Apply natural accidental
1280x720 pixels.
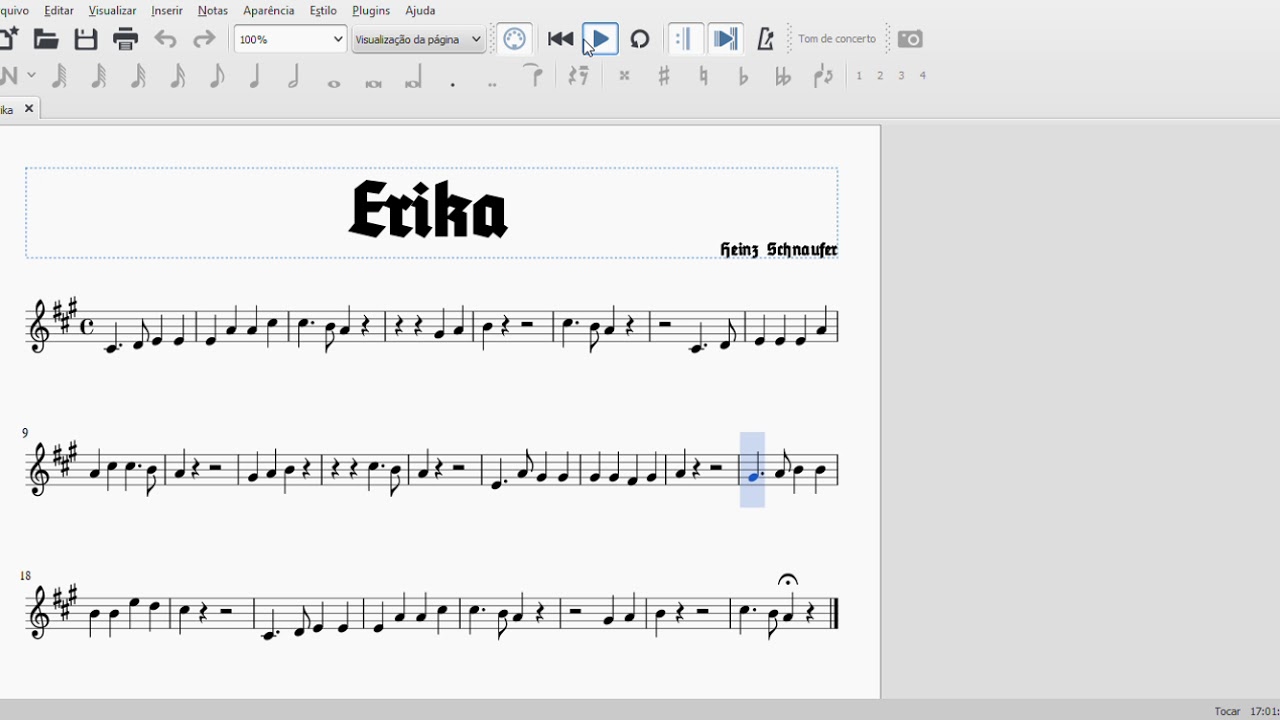tap(703, 76)
